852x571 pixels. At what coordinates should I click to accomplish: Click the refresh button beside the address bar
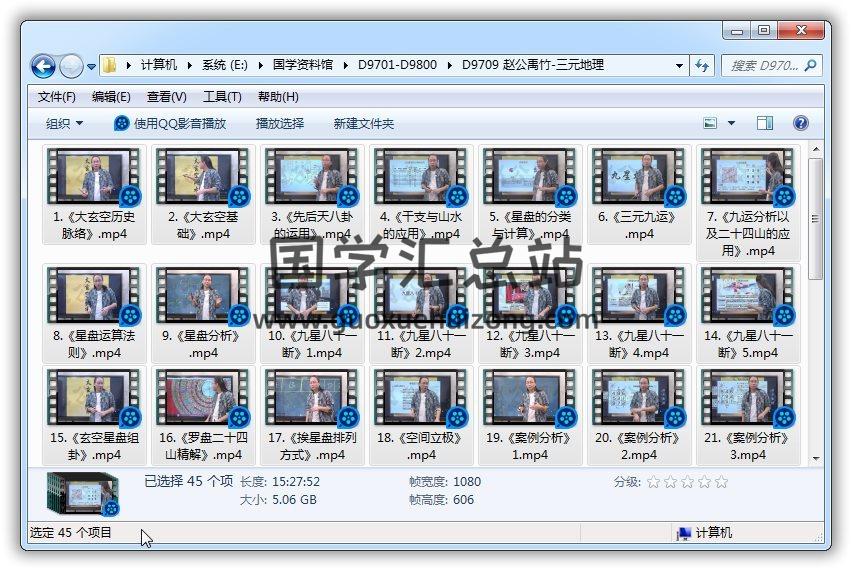[x=703, y=65]
